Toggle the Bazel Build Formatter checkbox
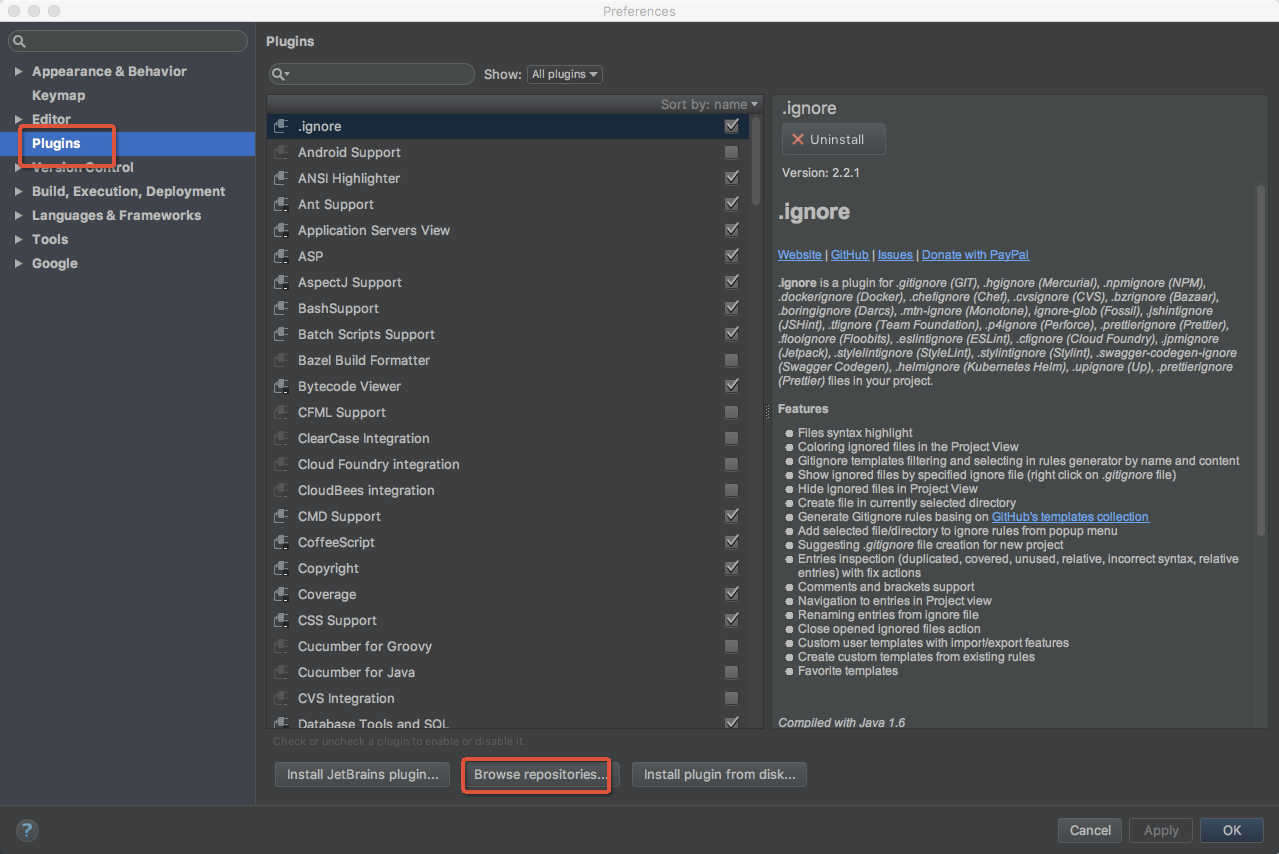 click(x=731, y=360)
